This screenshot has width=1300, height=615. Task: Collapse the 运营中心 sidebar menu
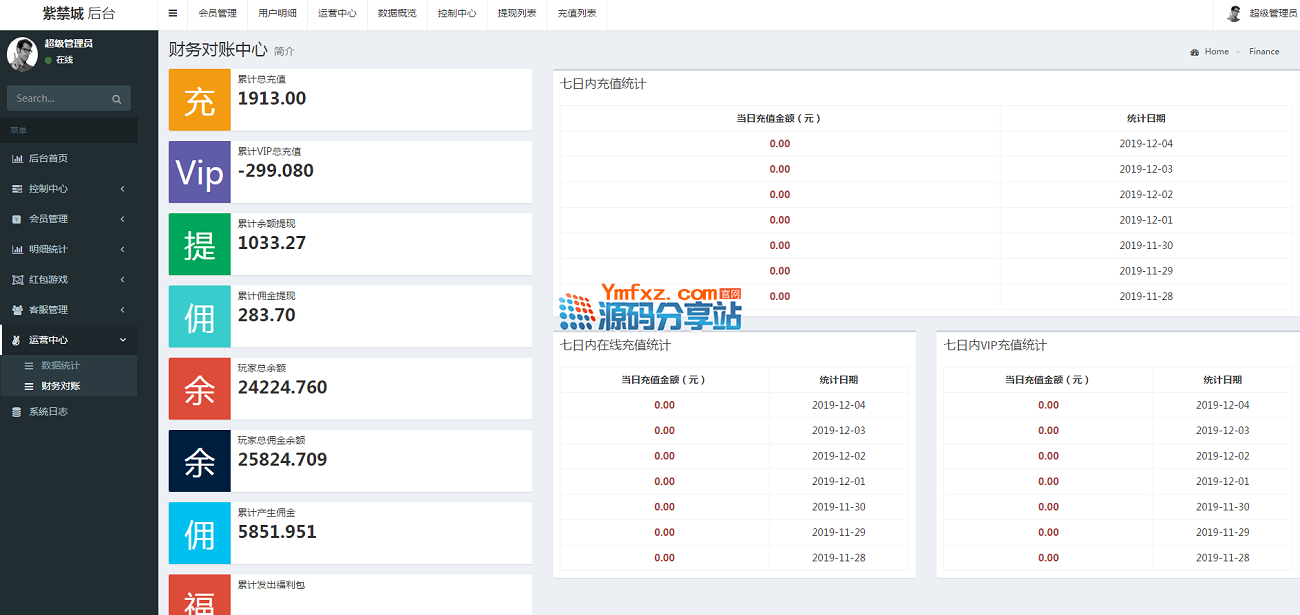point(68,340)
